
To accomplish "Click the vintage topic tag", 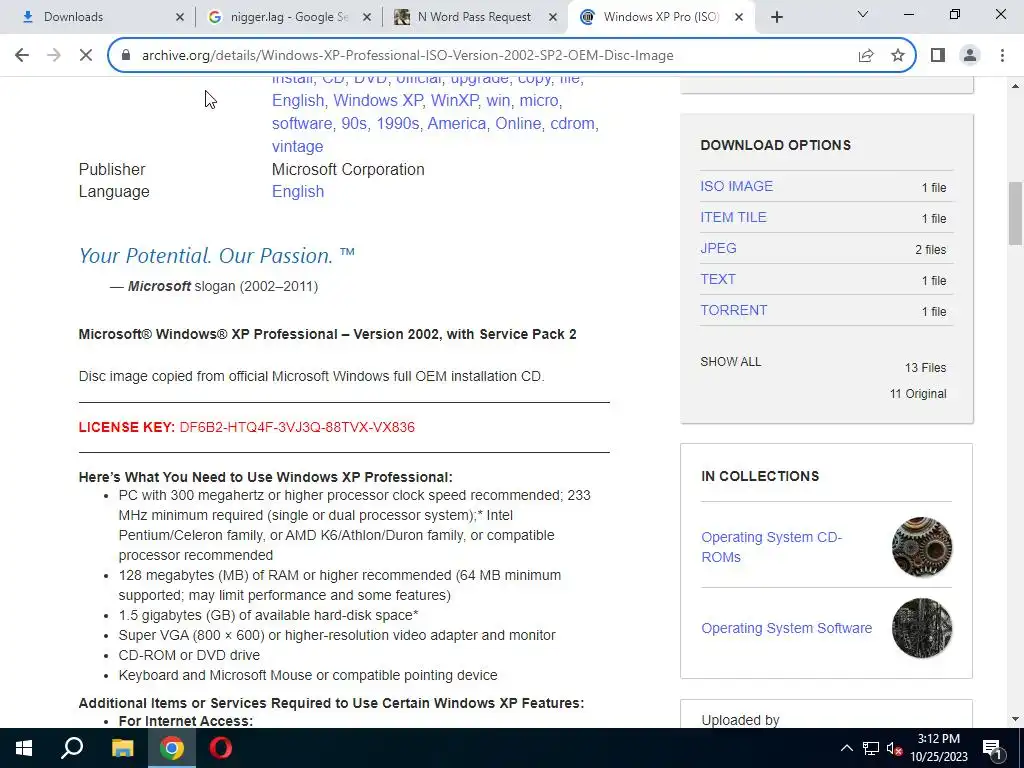I will coord(297,146).
